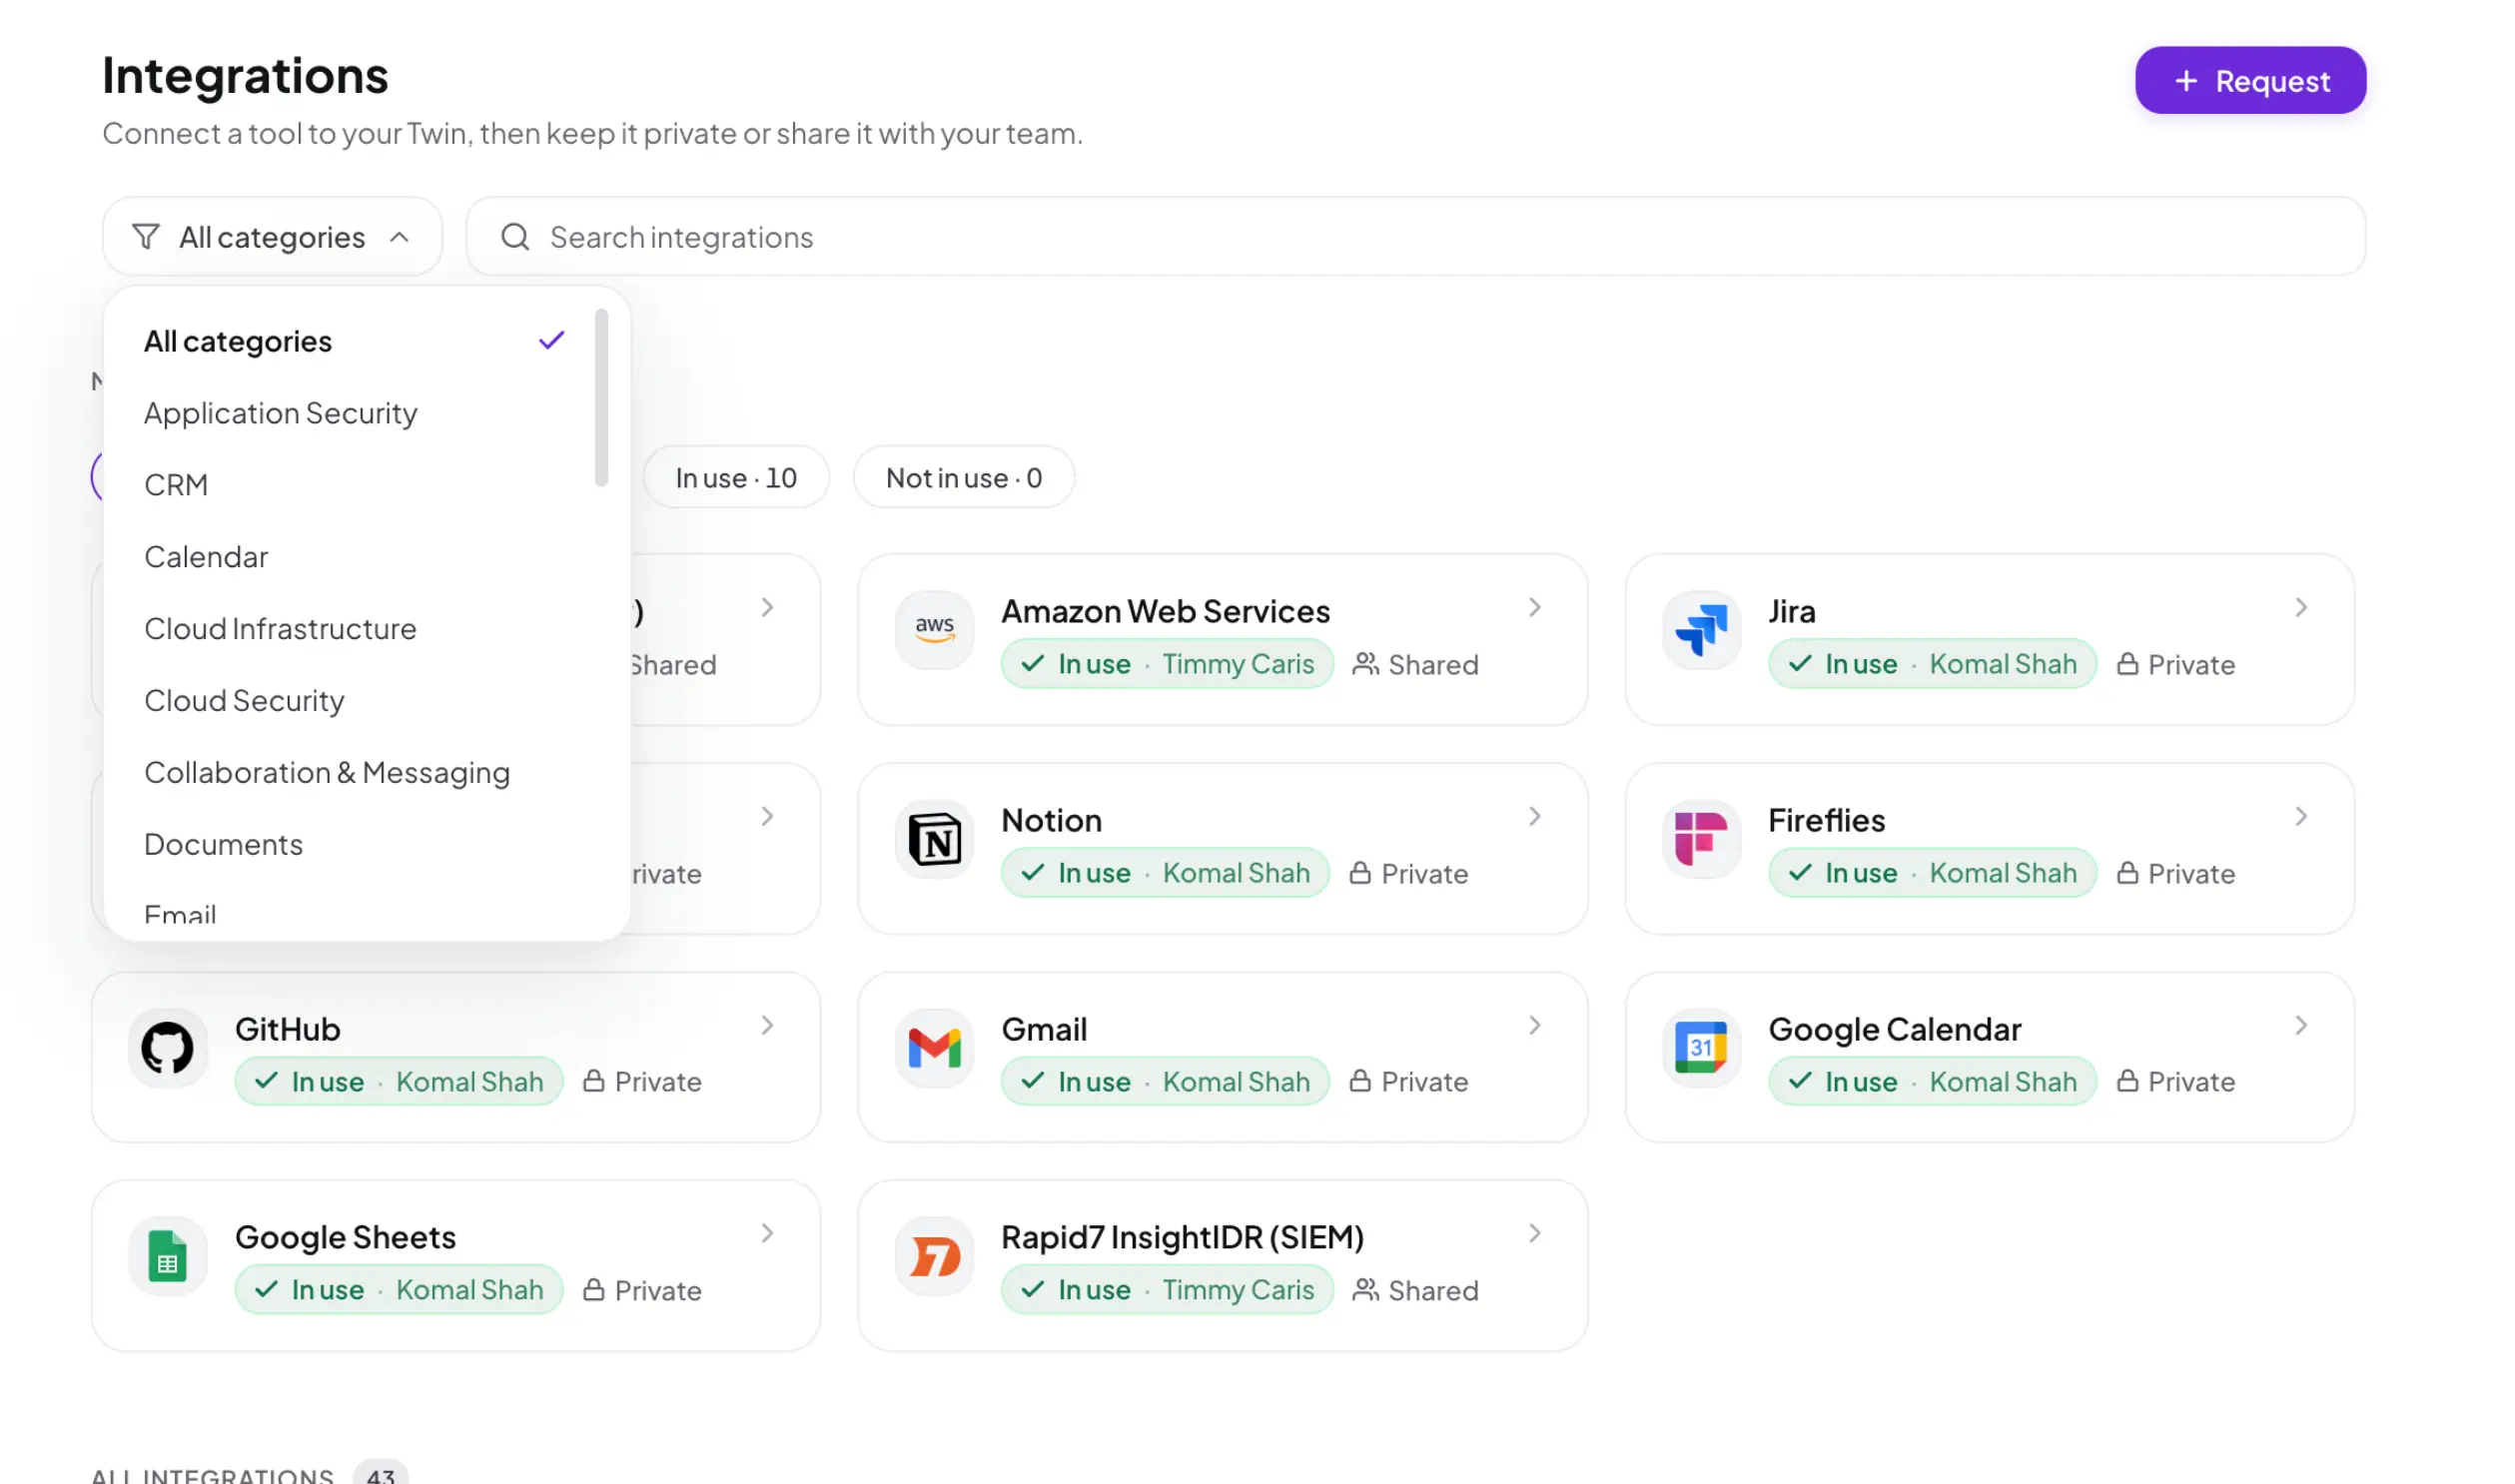Viewport: 2515px width, 1484px height.
Task: Click the lock icon on Jira card
Action: [2127, 664]
